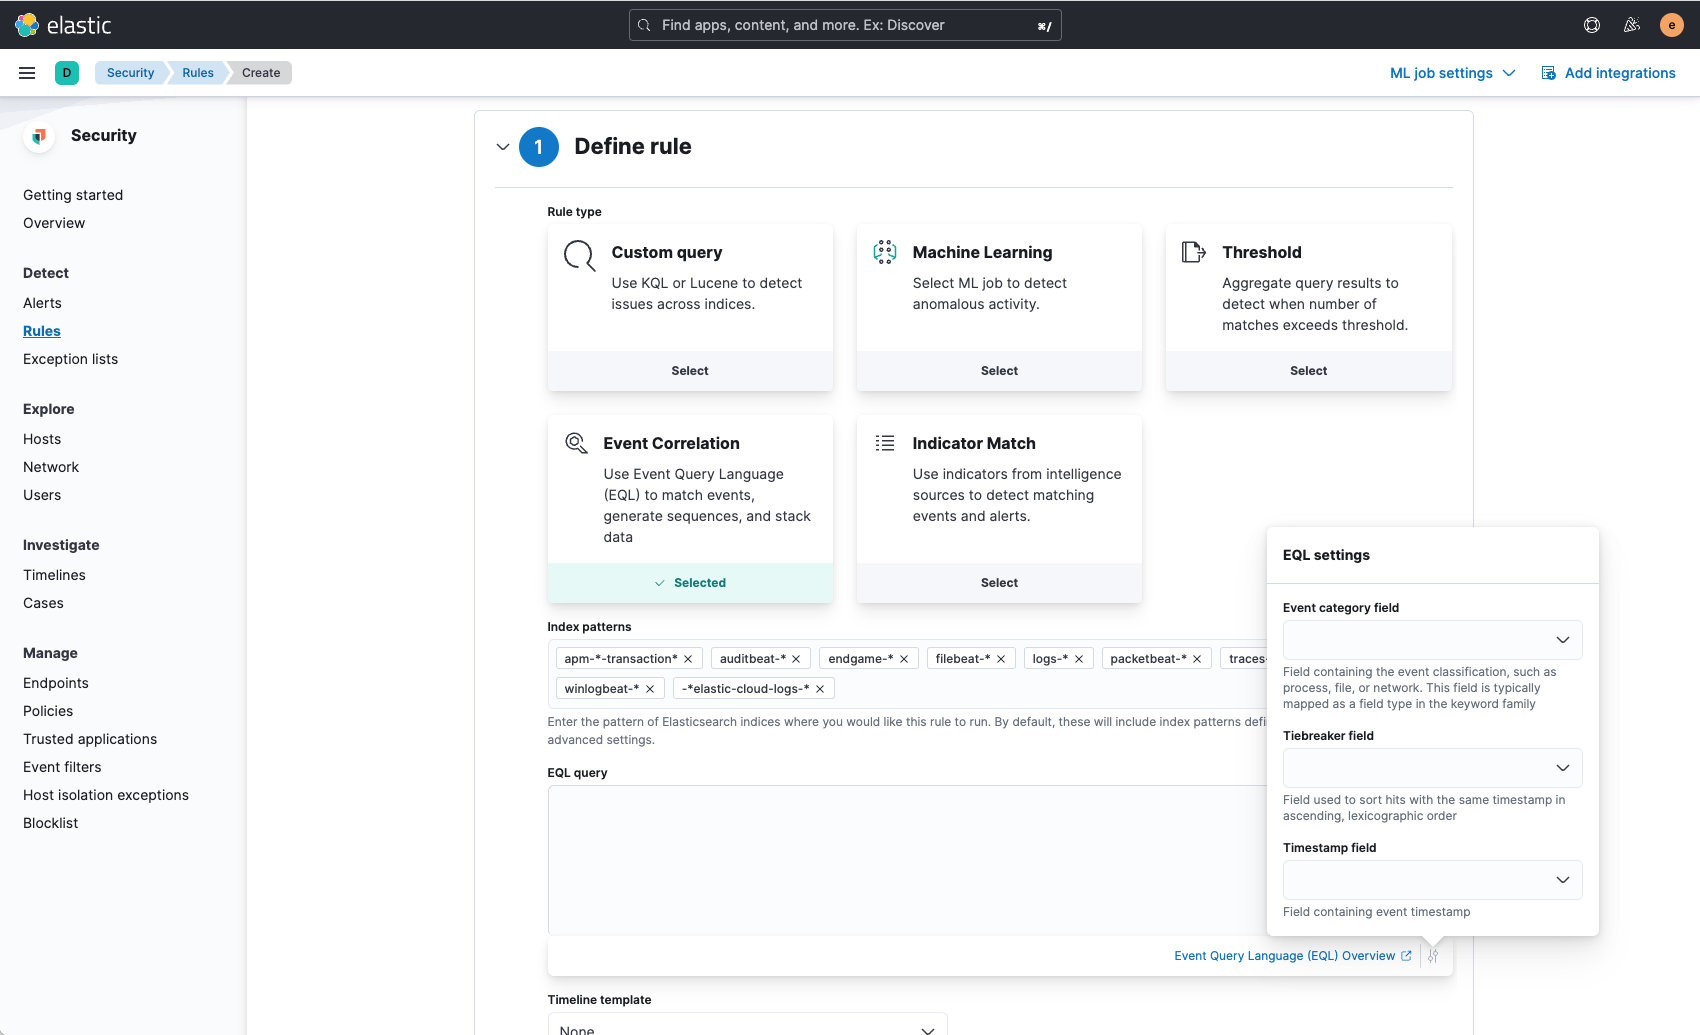Open the Event category field dropdown
The height and width of the screenshot is (1035, 1700).
1432,640
